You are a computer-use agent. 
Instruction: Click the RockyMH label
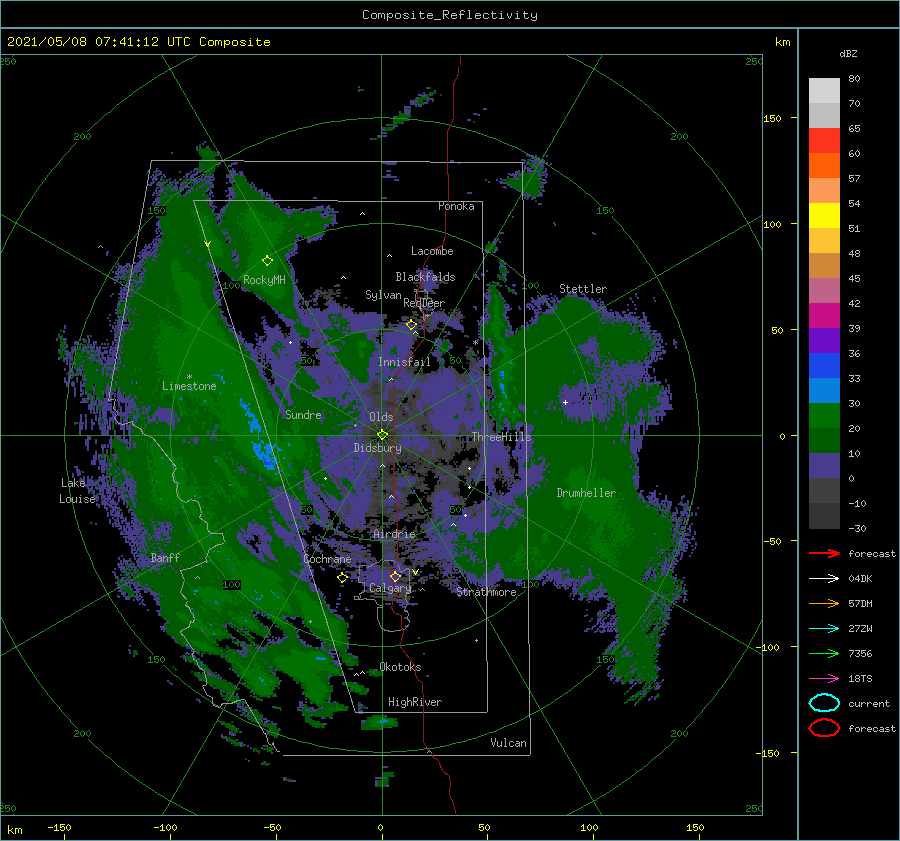click(264, 280)
